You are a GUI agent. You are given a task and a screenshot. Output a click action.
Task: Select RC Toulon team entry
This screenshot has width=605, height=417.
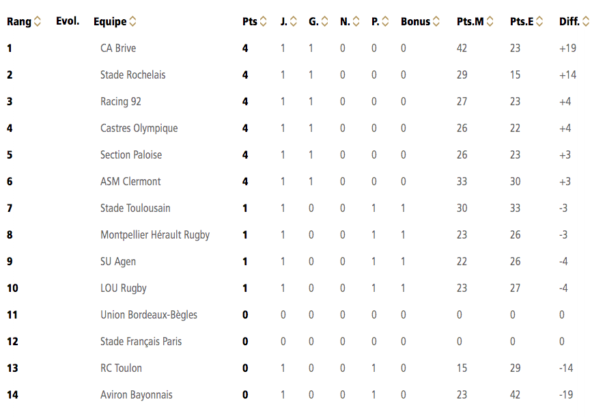(x=121, y=368)
